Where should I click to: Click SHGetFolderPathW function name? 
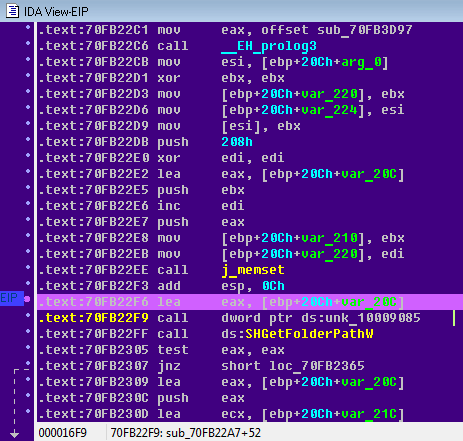point(309,334)
